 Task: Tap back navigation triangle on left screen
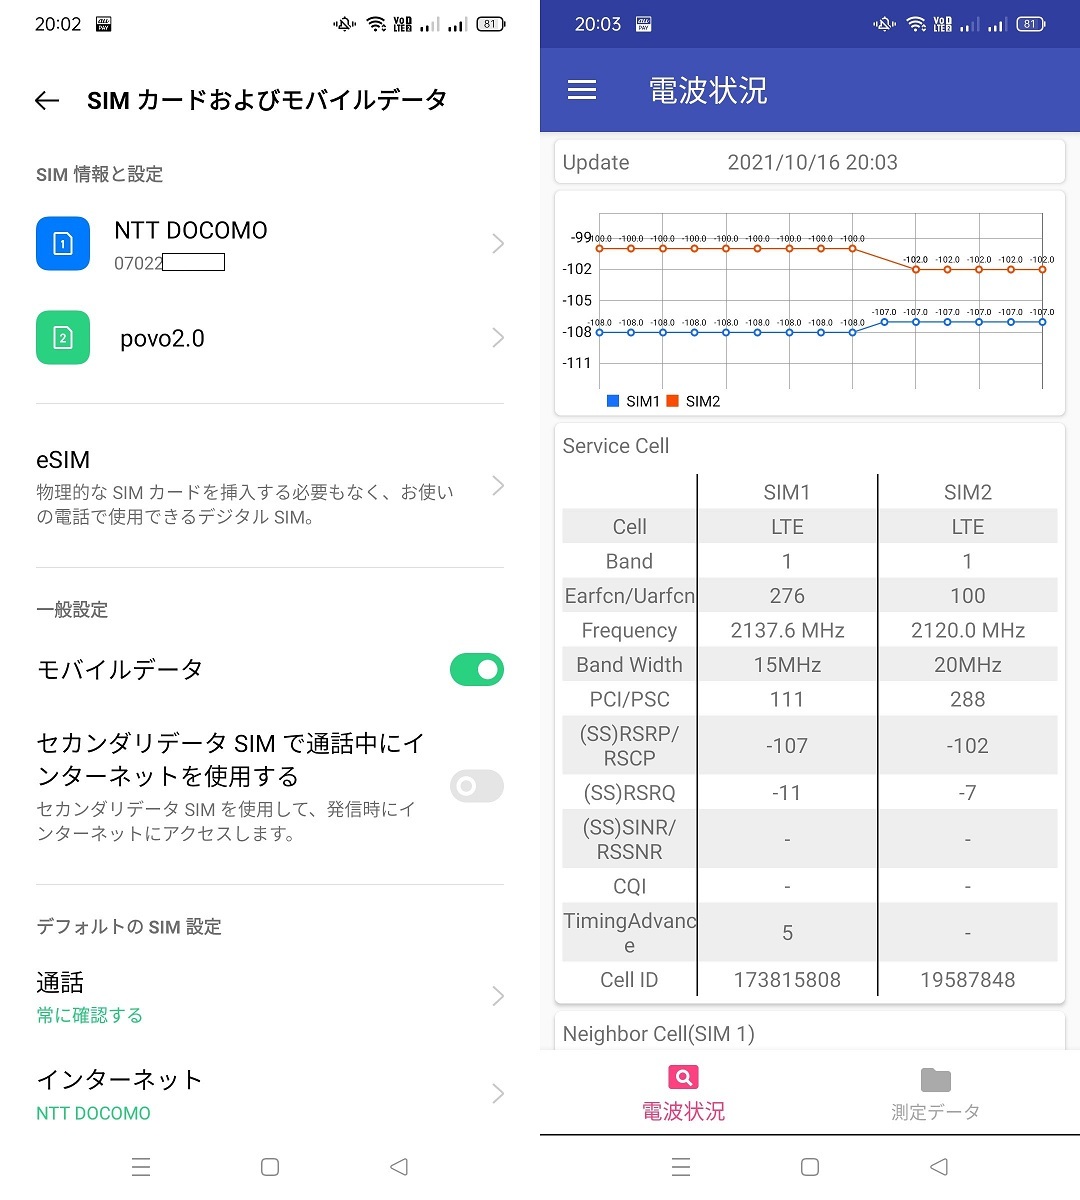(x=399, y=1166)
